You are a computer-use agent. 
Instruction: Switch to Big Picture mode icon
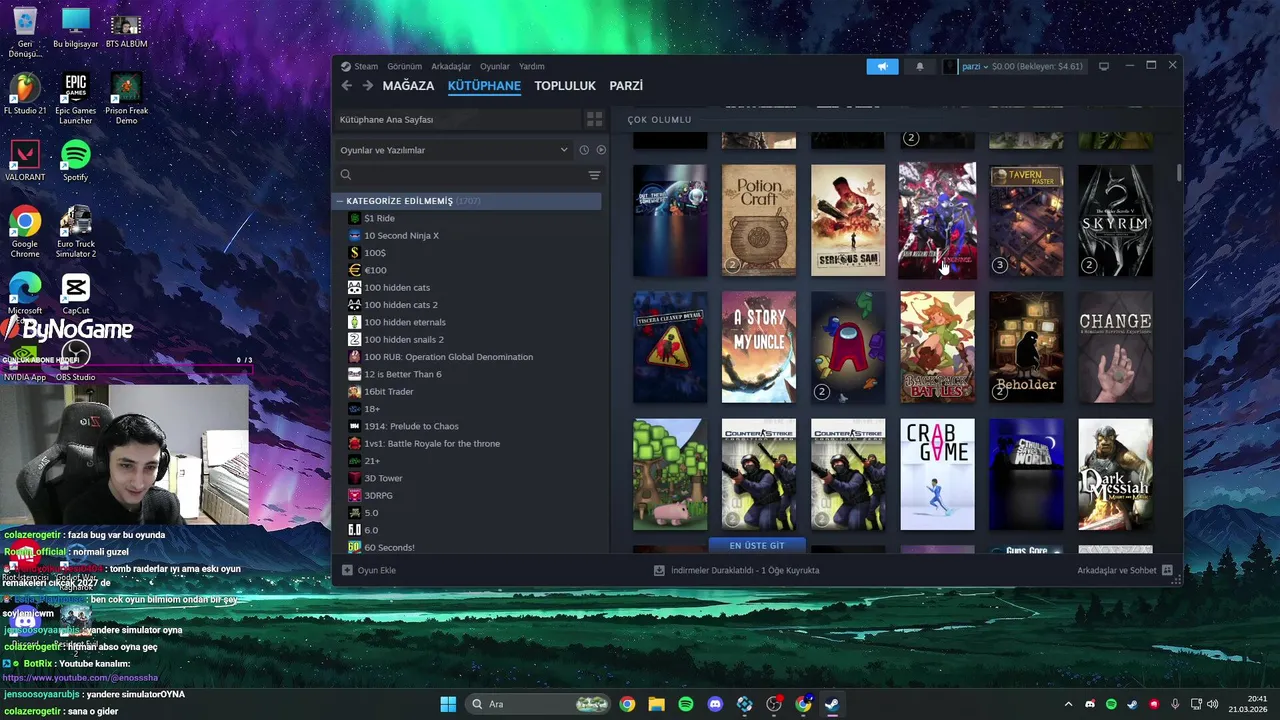[1104, 66]
